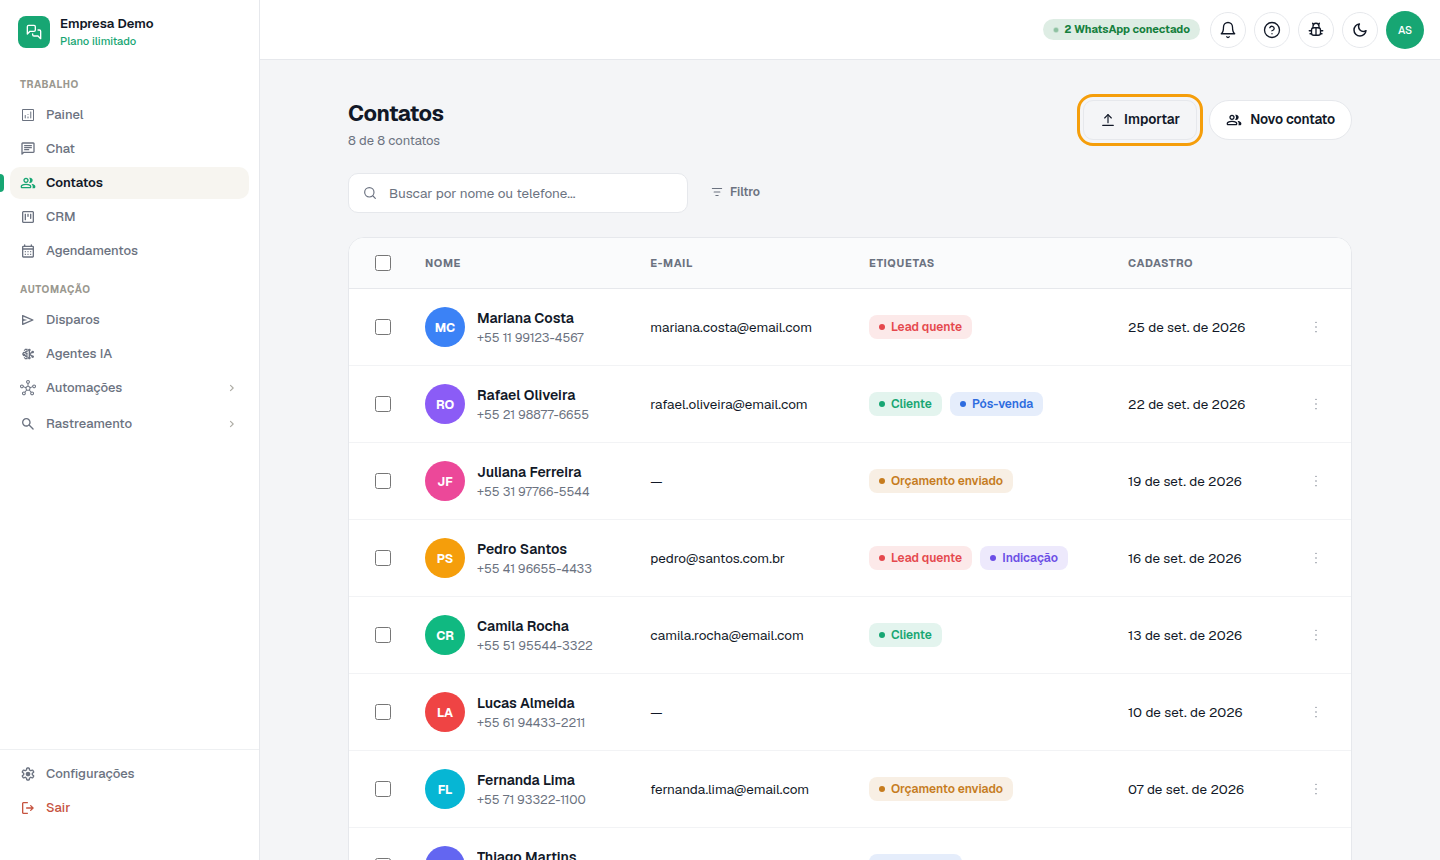Open the help question mark icon
The image size is (1440, 860).
[x=1272, y=30]
